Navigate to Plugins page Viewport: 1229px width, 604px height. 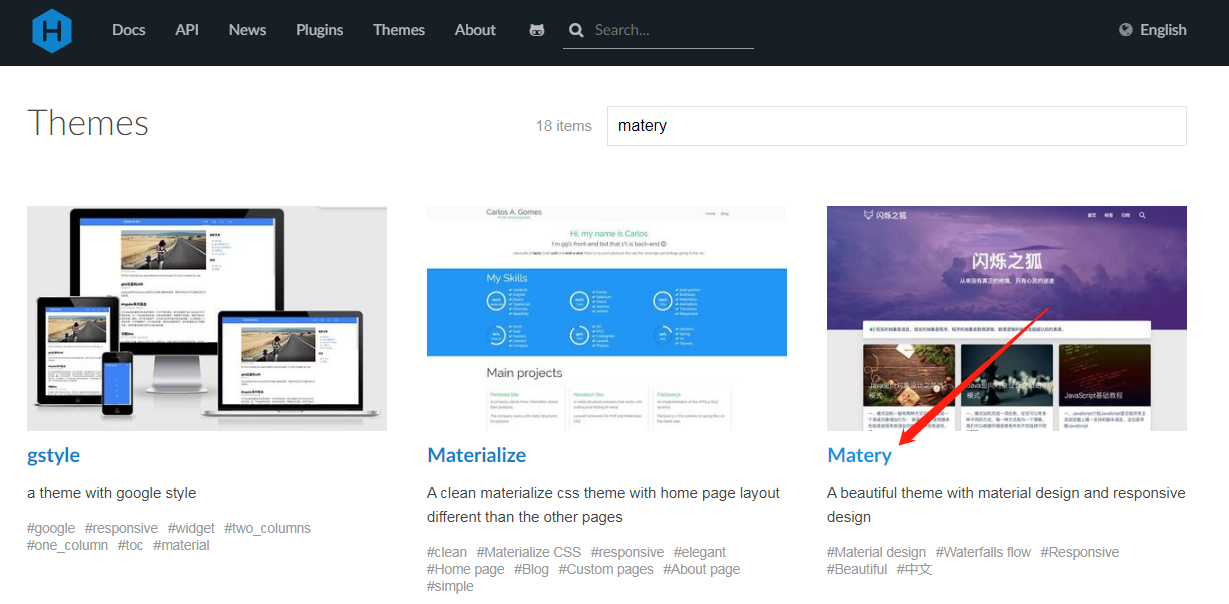[x=319, y=30]
